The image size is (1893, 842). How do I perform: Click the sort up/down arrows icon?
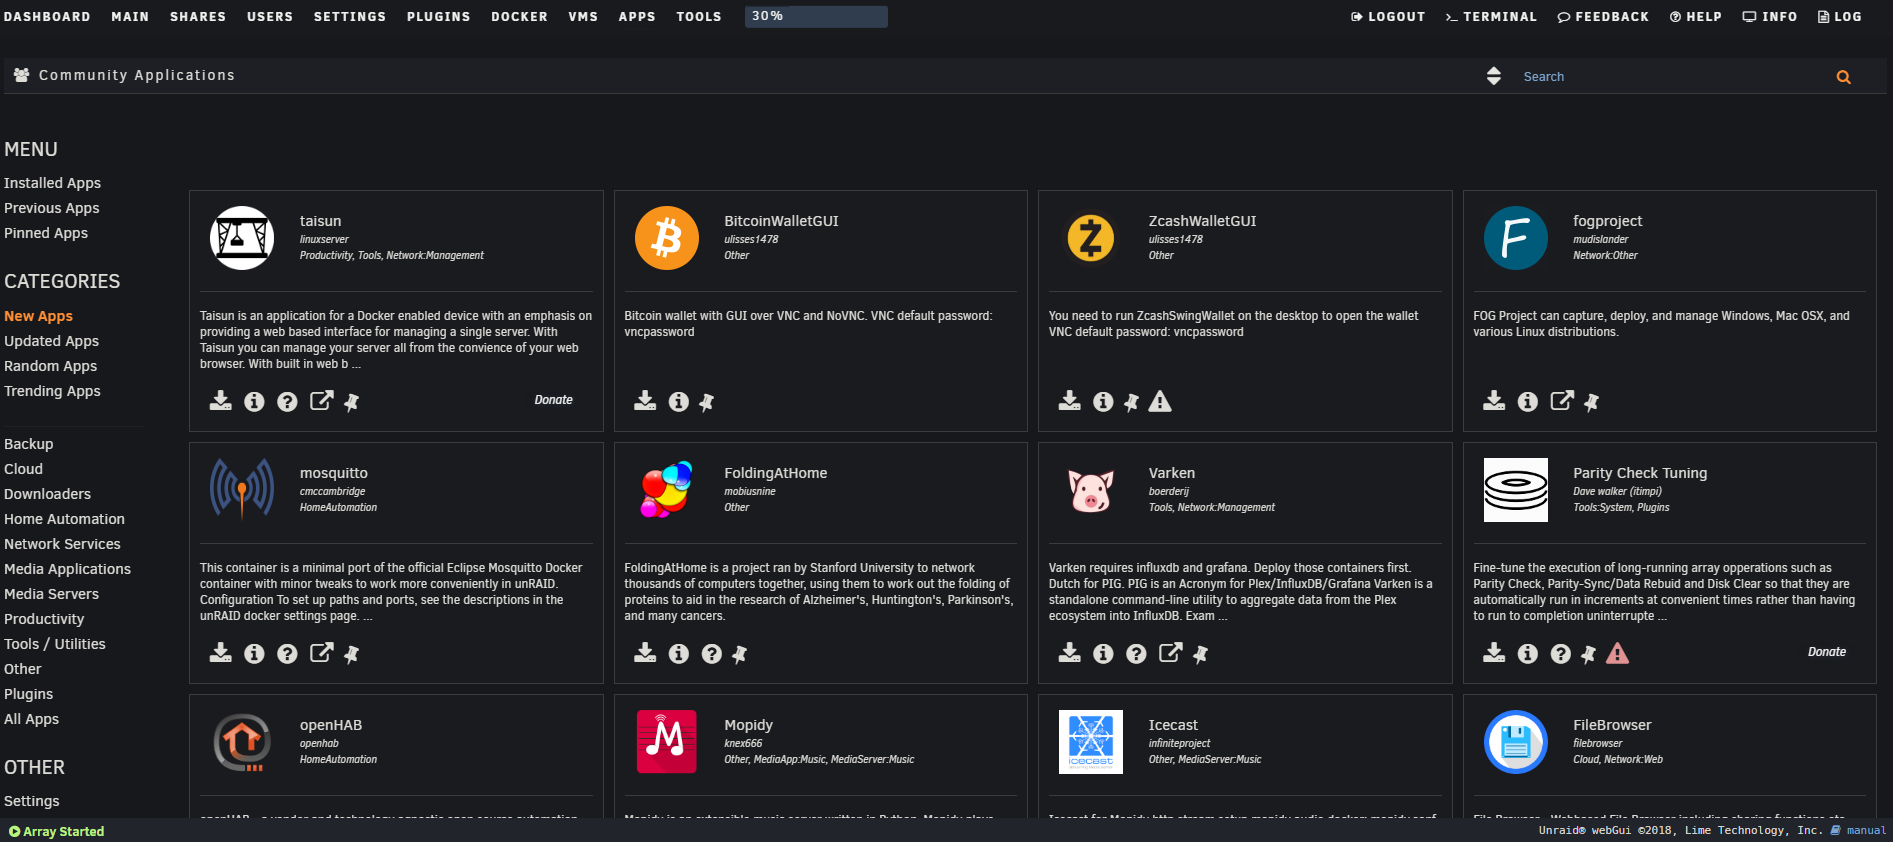click(x=1494, y=76)
